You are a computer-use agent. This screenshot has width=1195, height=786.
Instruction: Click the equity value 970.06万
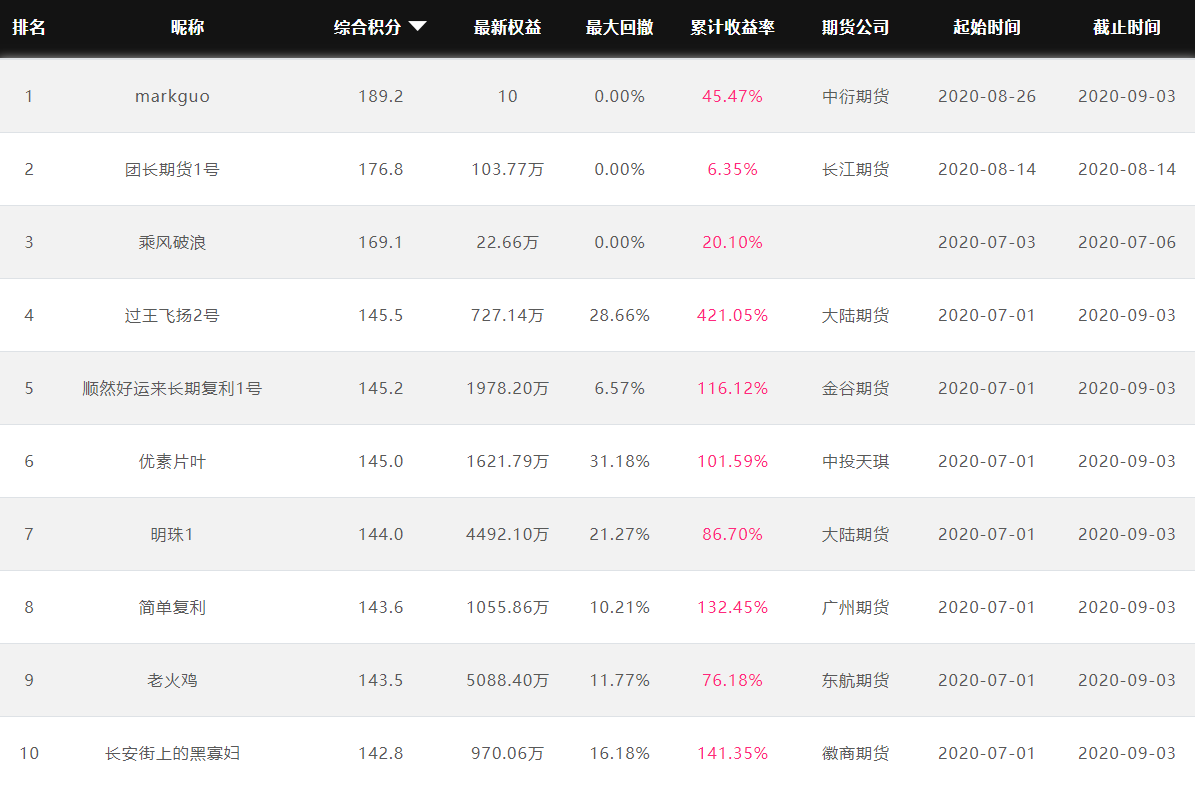click(508, 753)
